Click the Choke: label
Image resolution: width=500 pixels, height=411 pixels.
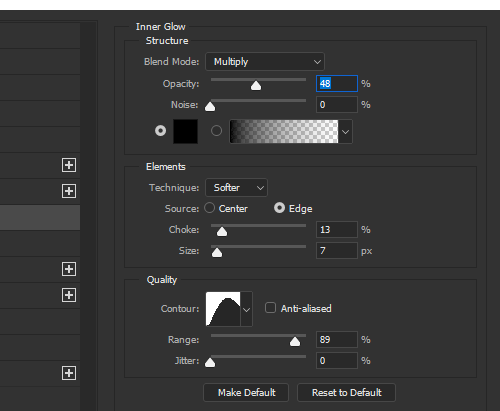pyautogui.click(x=184, y=230)
